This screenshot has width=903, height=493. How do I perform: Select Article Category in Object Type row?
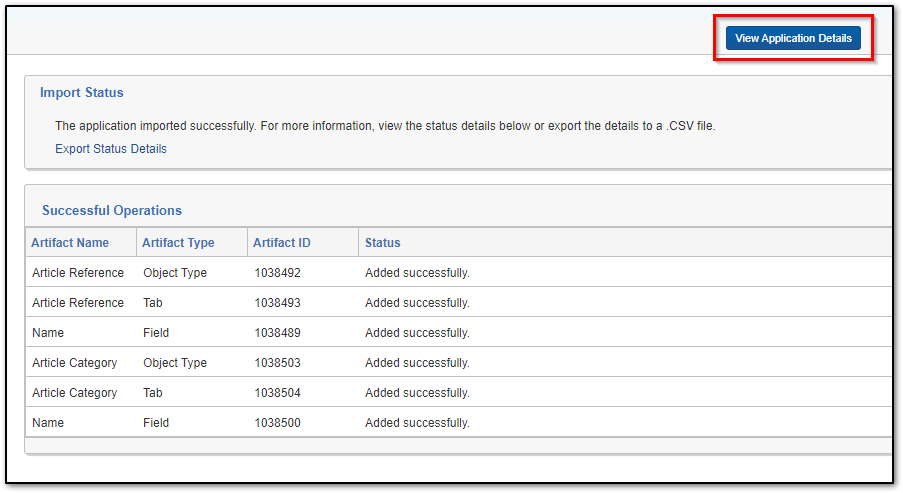point(74,362)
